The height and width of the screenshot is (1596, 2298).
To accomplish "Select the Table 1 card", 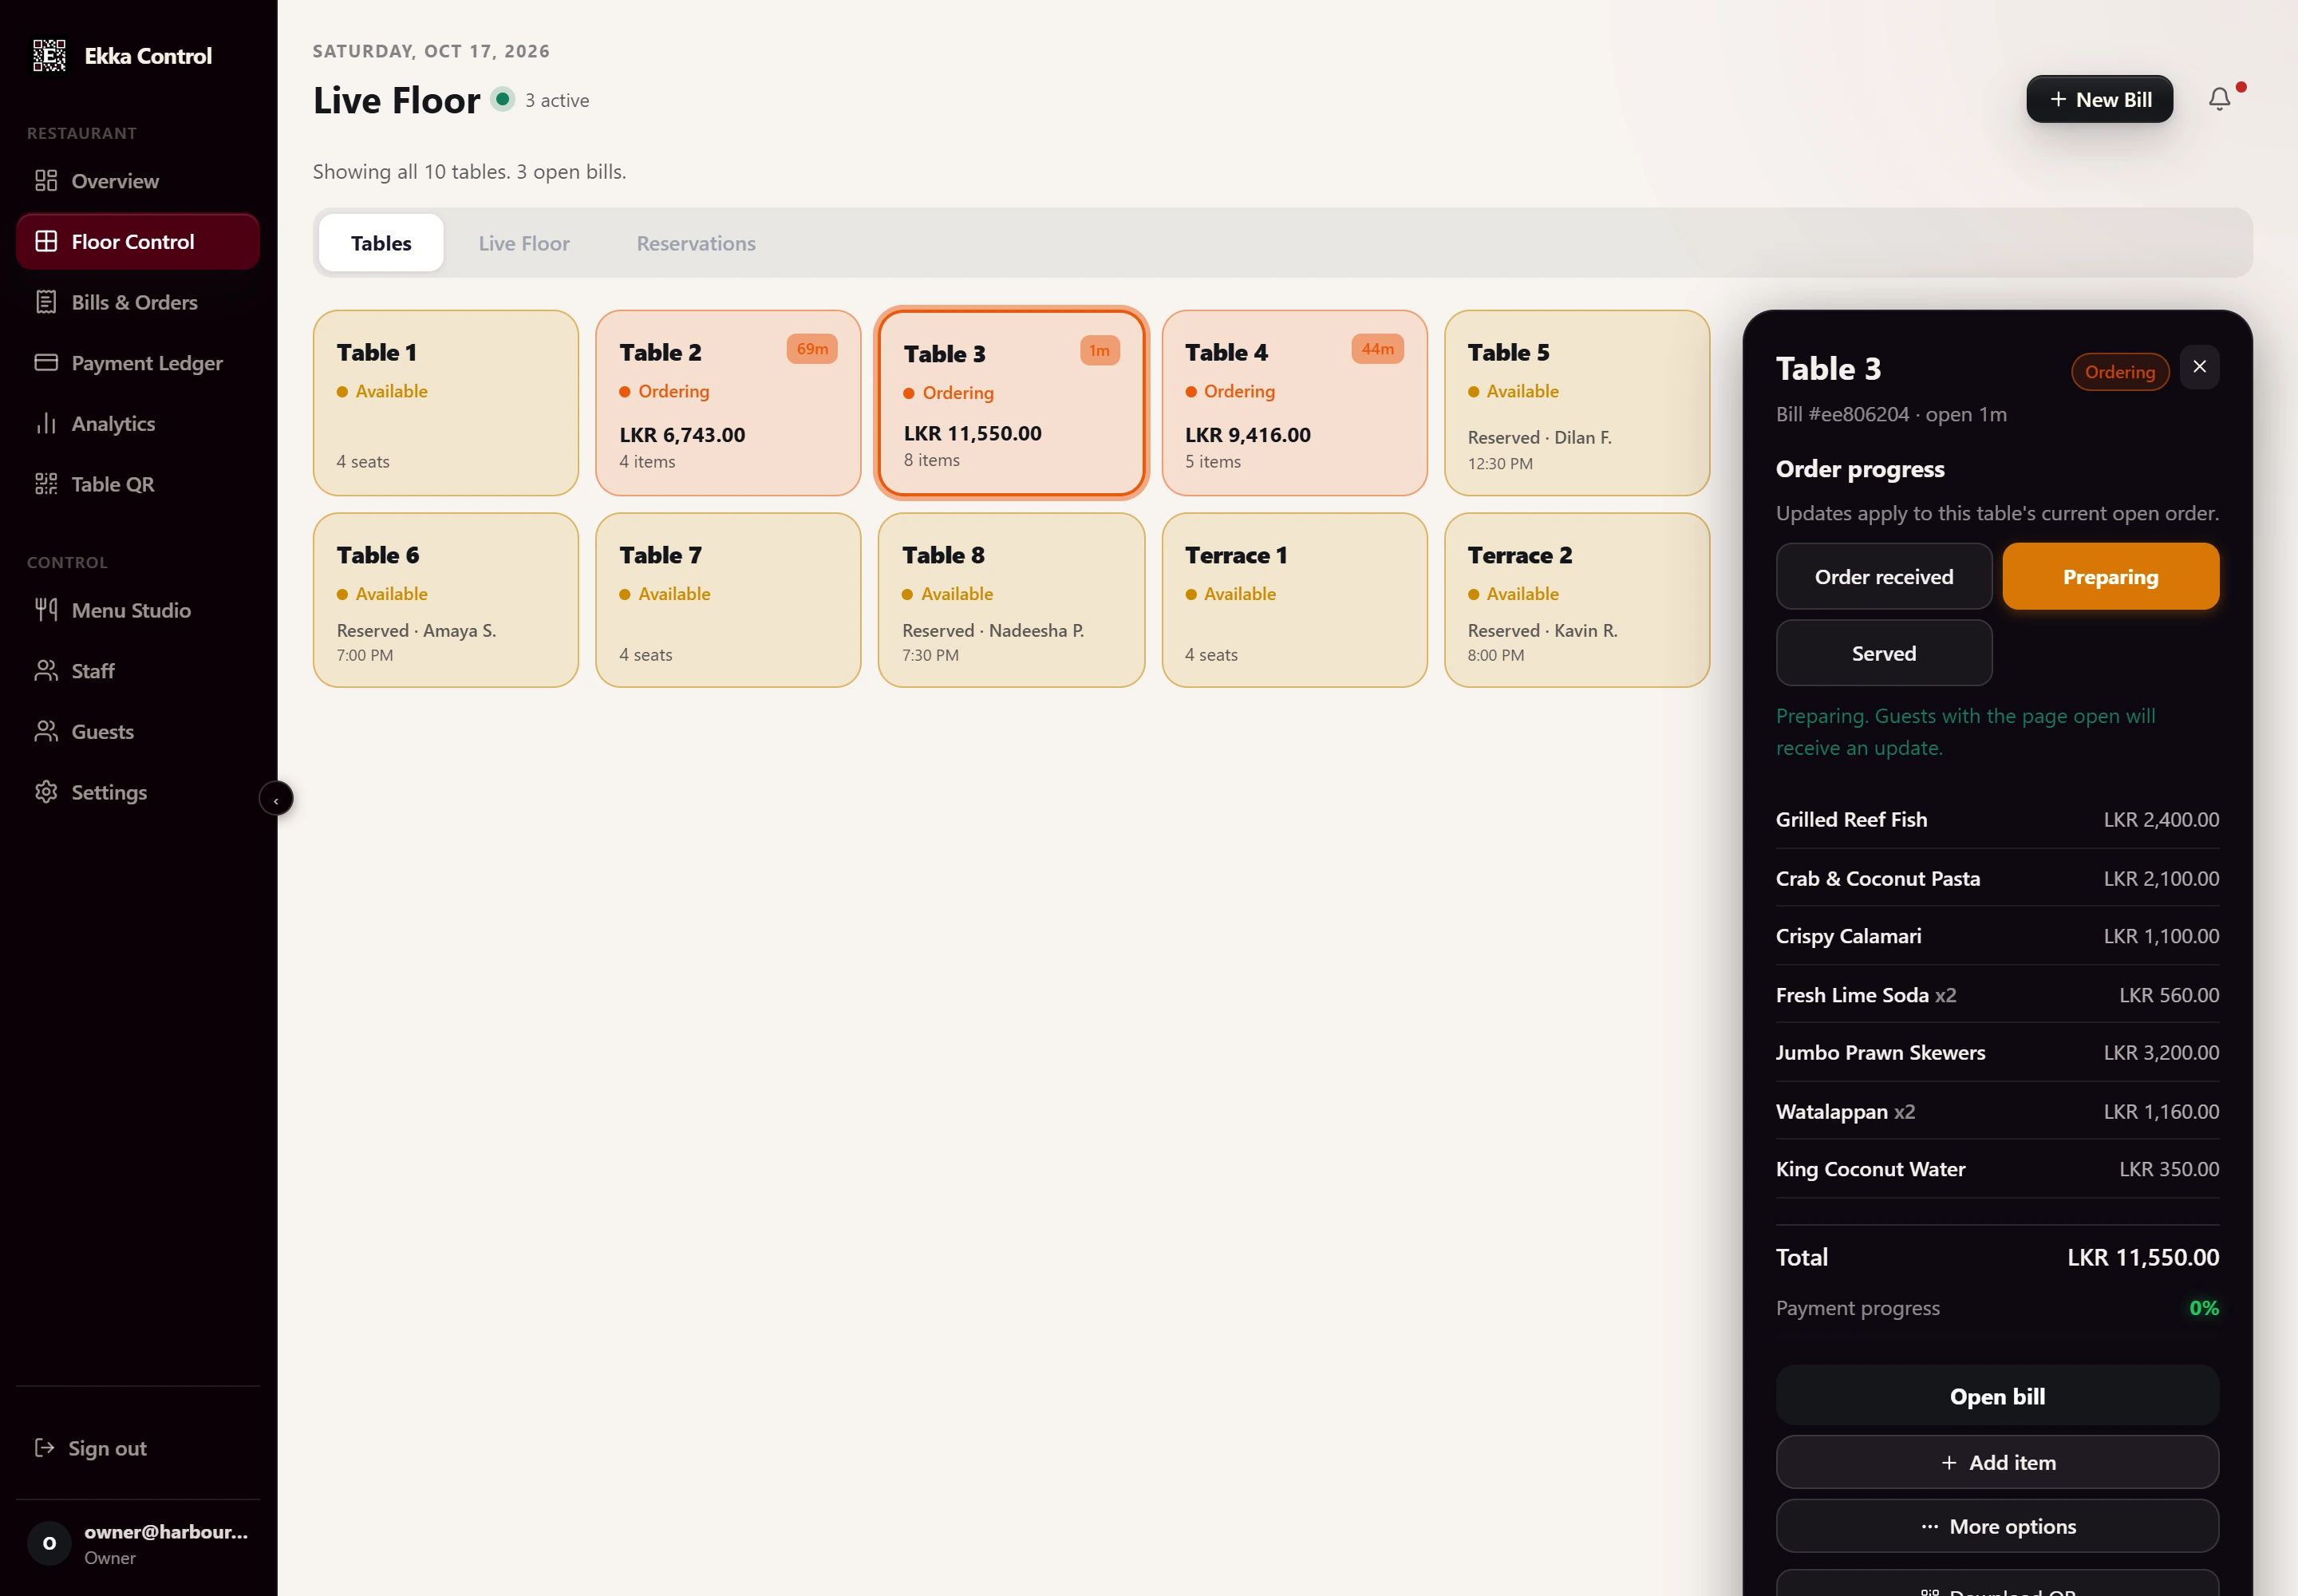I will click(x=446, y=403).
